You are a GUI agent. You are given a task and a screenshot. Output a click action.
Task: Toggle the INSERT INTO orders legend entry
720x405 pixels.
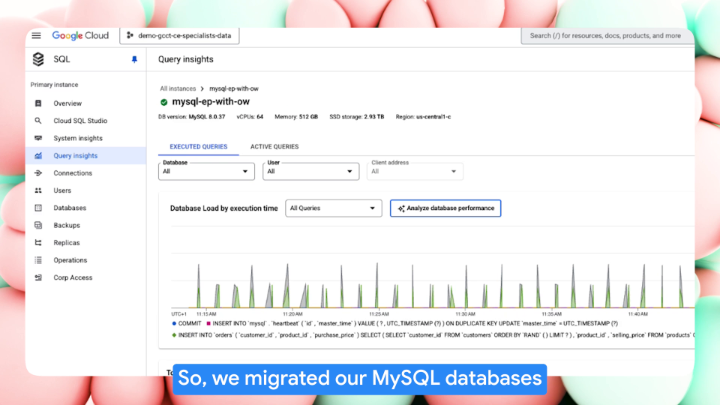coord(433,335)
